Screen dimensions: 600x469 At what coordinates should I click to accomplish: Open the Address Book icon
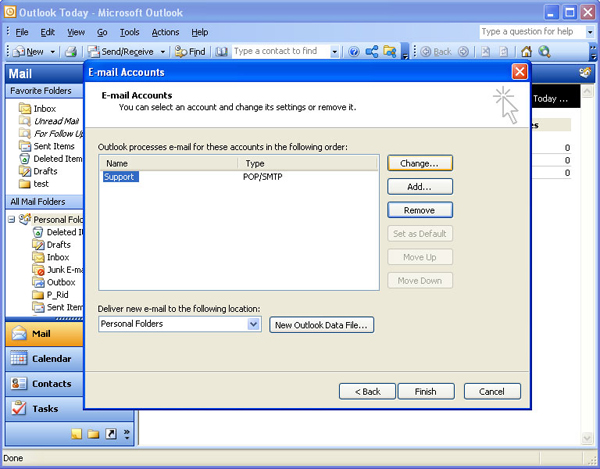(221, 52)
